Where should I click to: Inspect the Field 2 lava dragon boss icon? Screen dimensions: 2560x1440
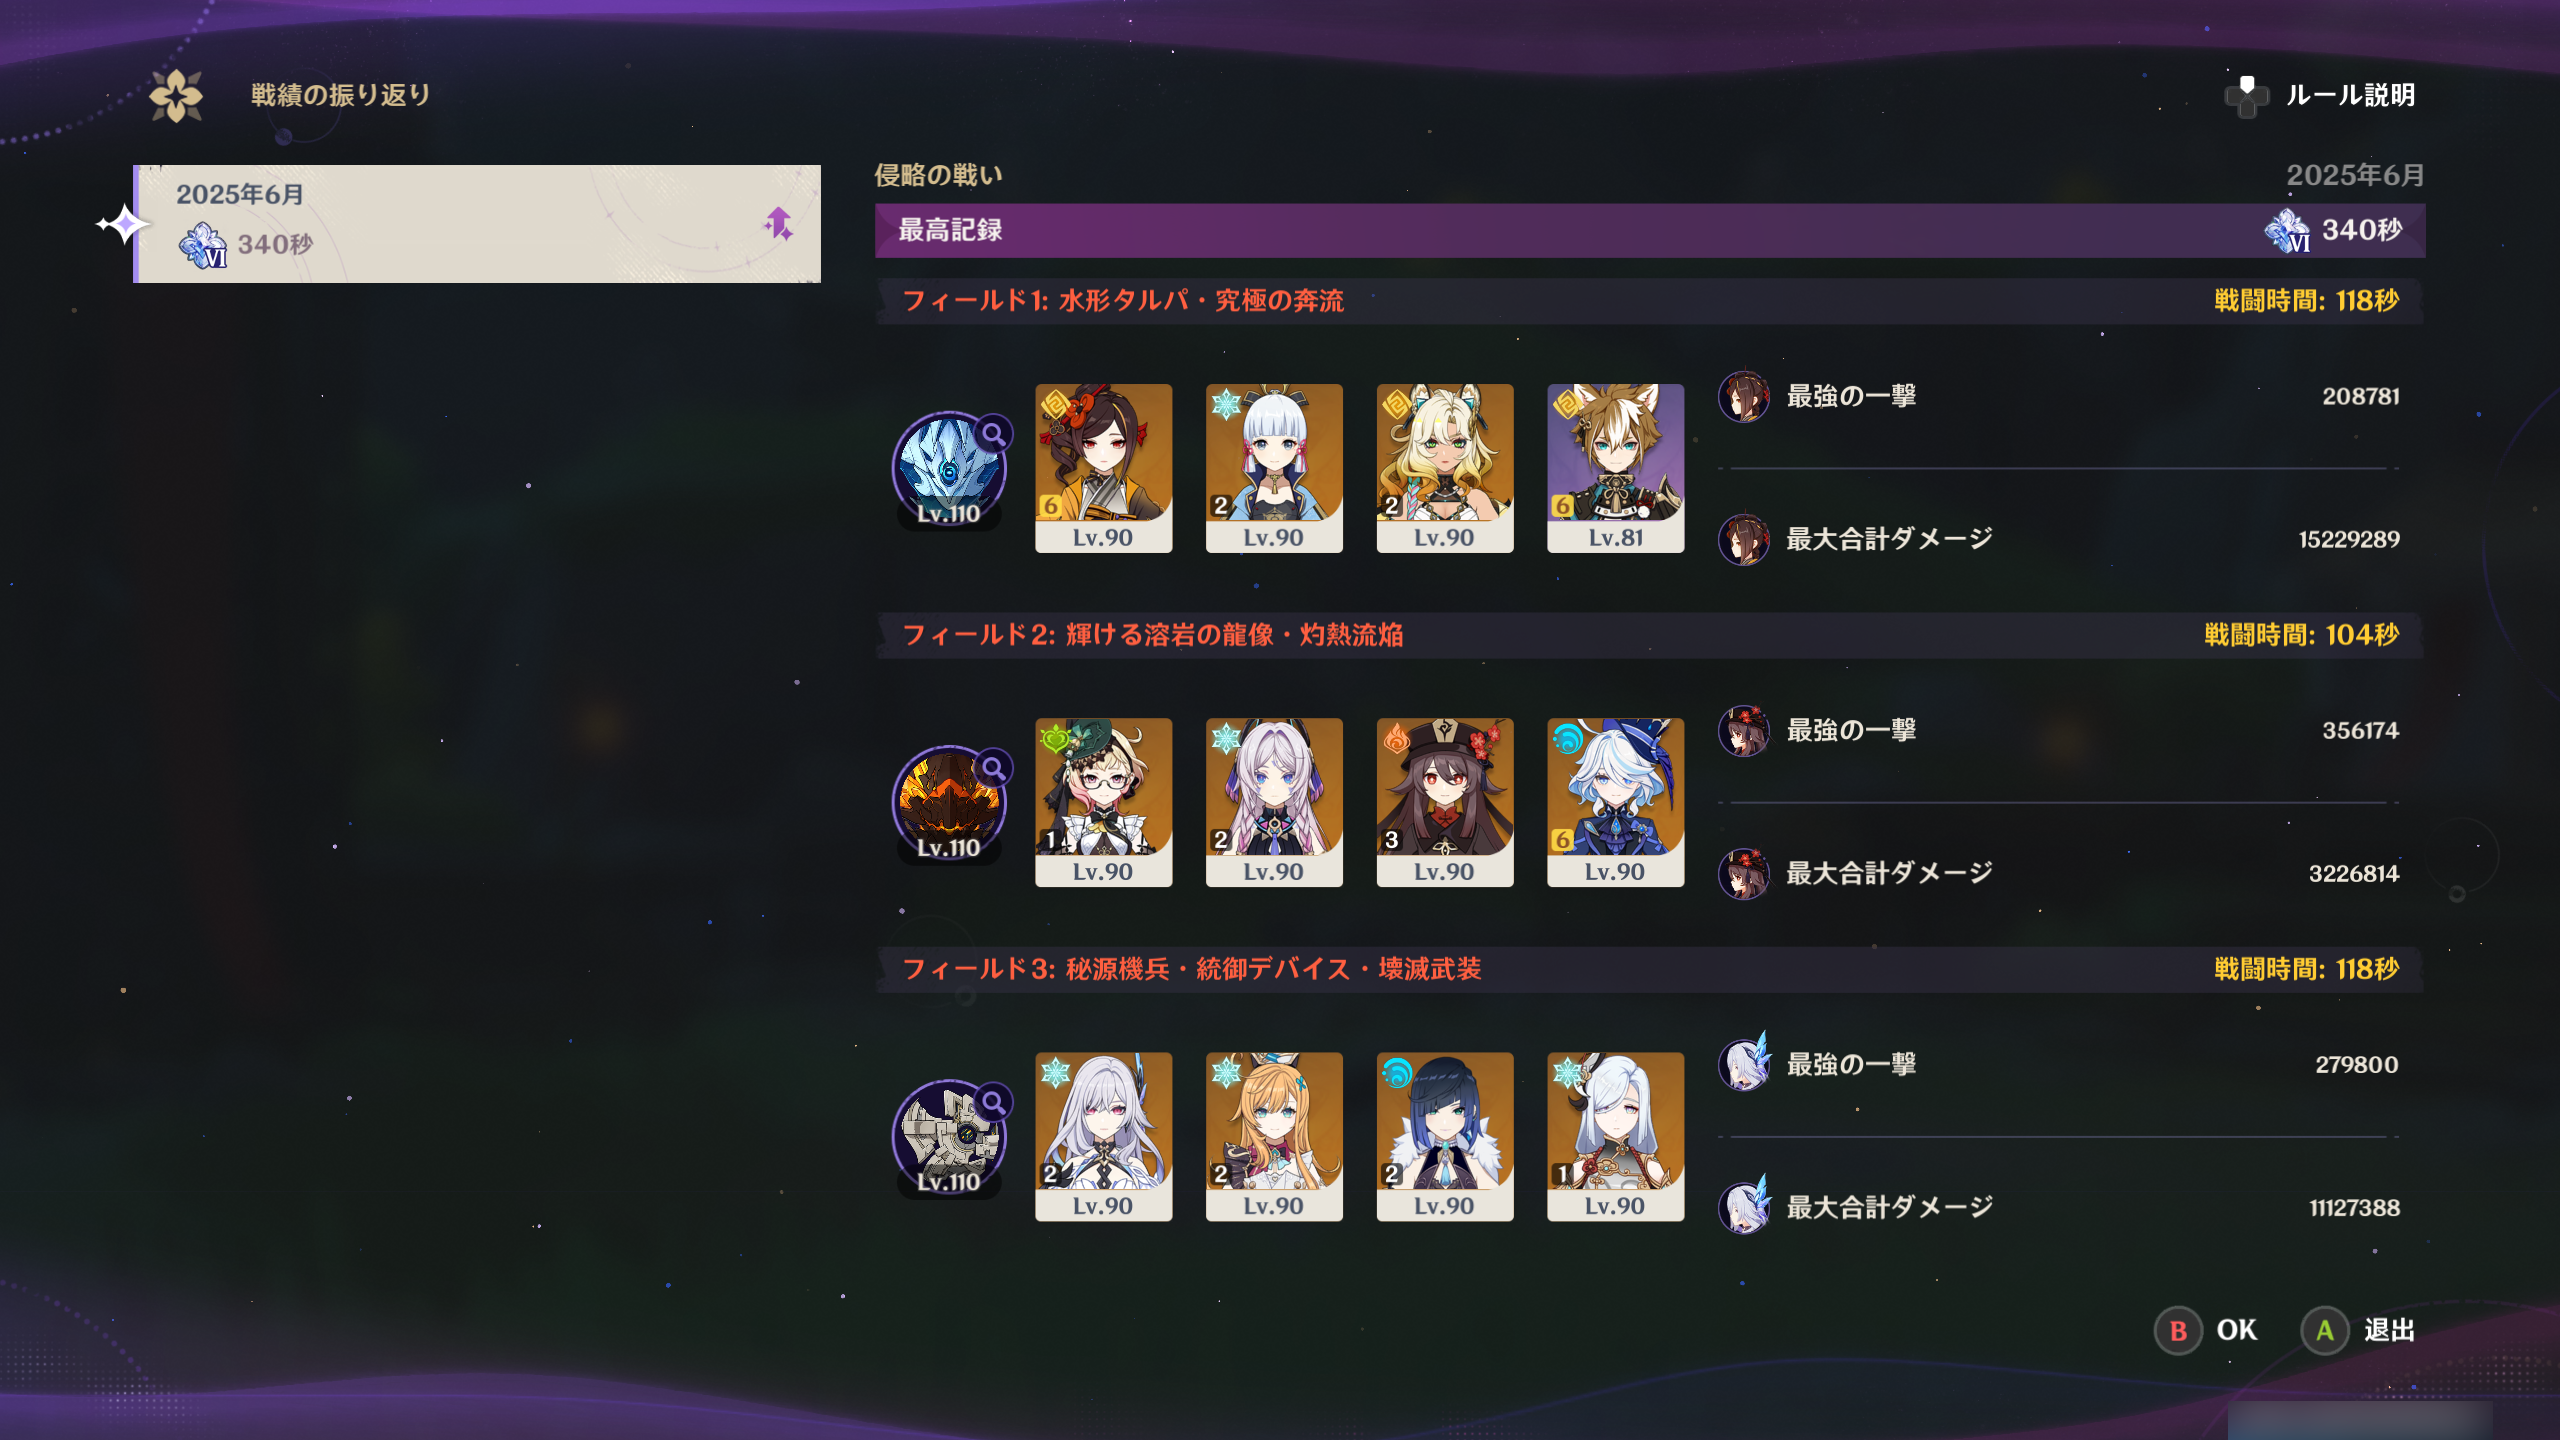[948, 803]
